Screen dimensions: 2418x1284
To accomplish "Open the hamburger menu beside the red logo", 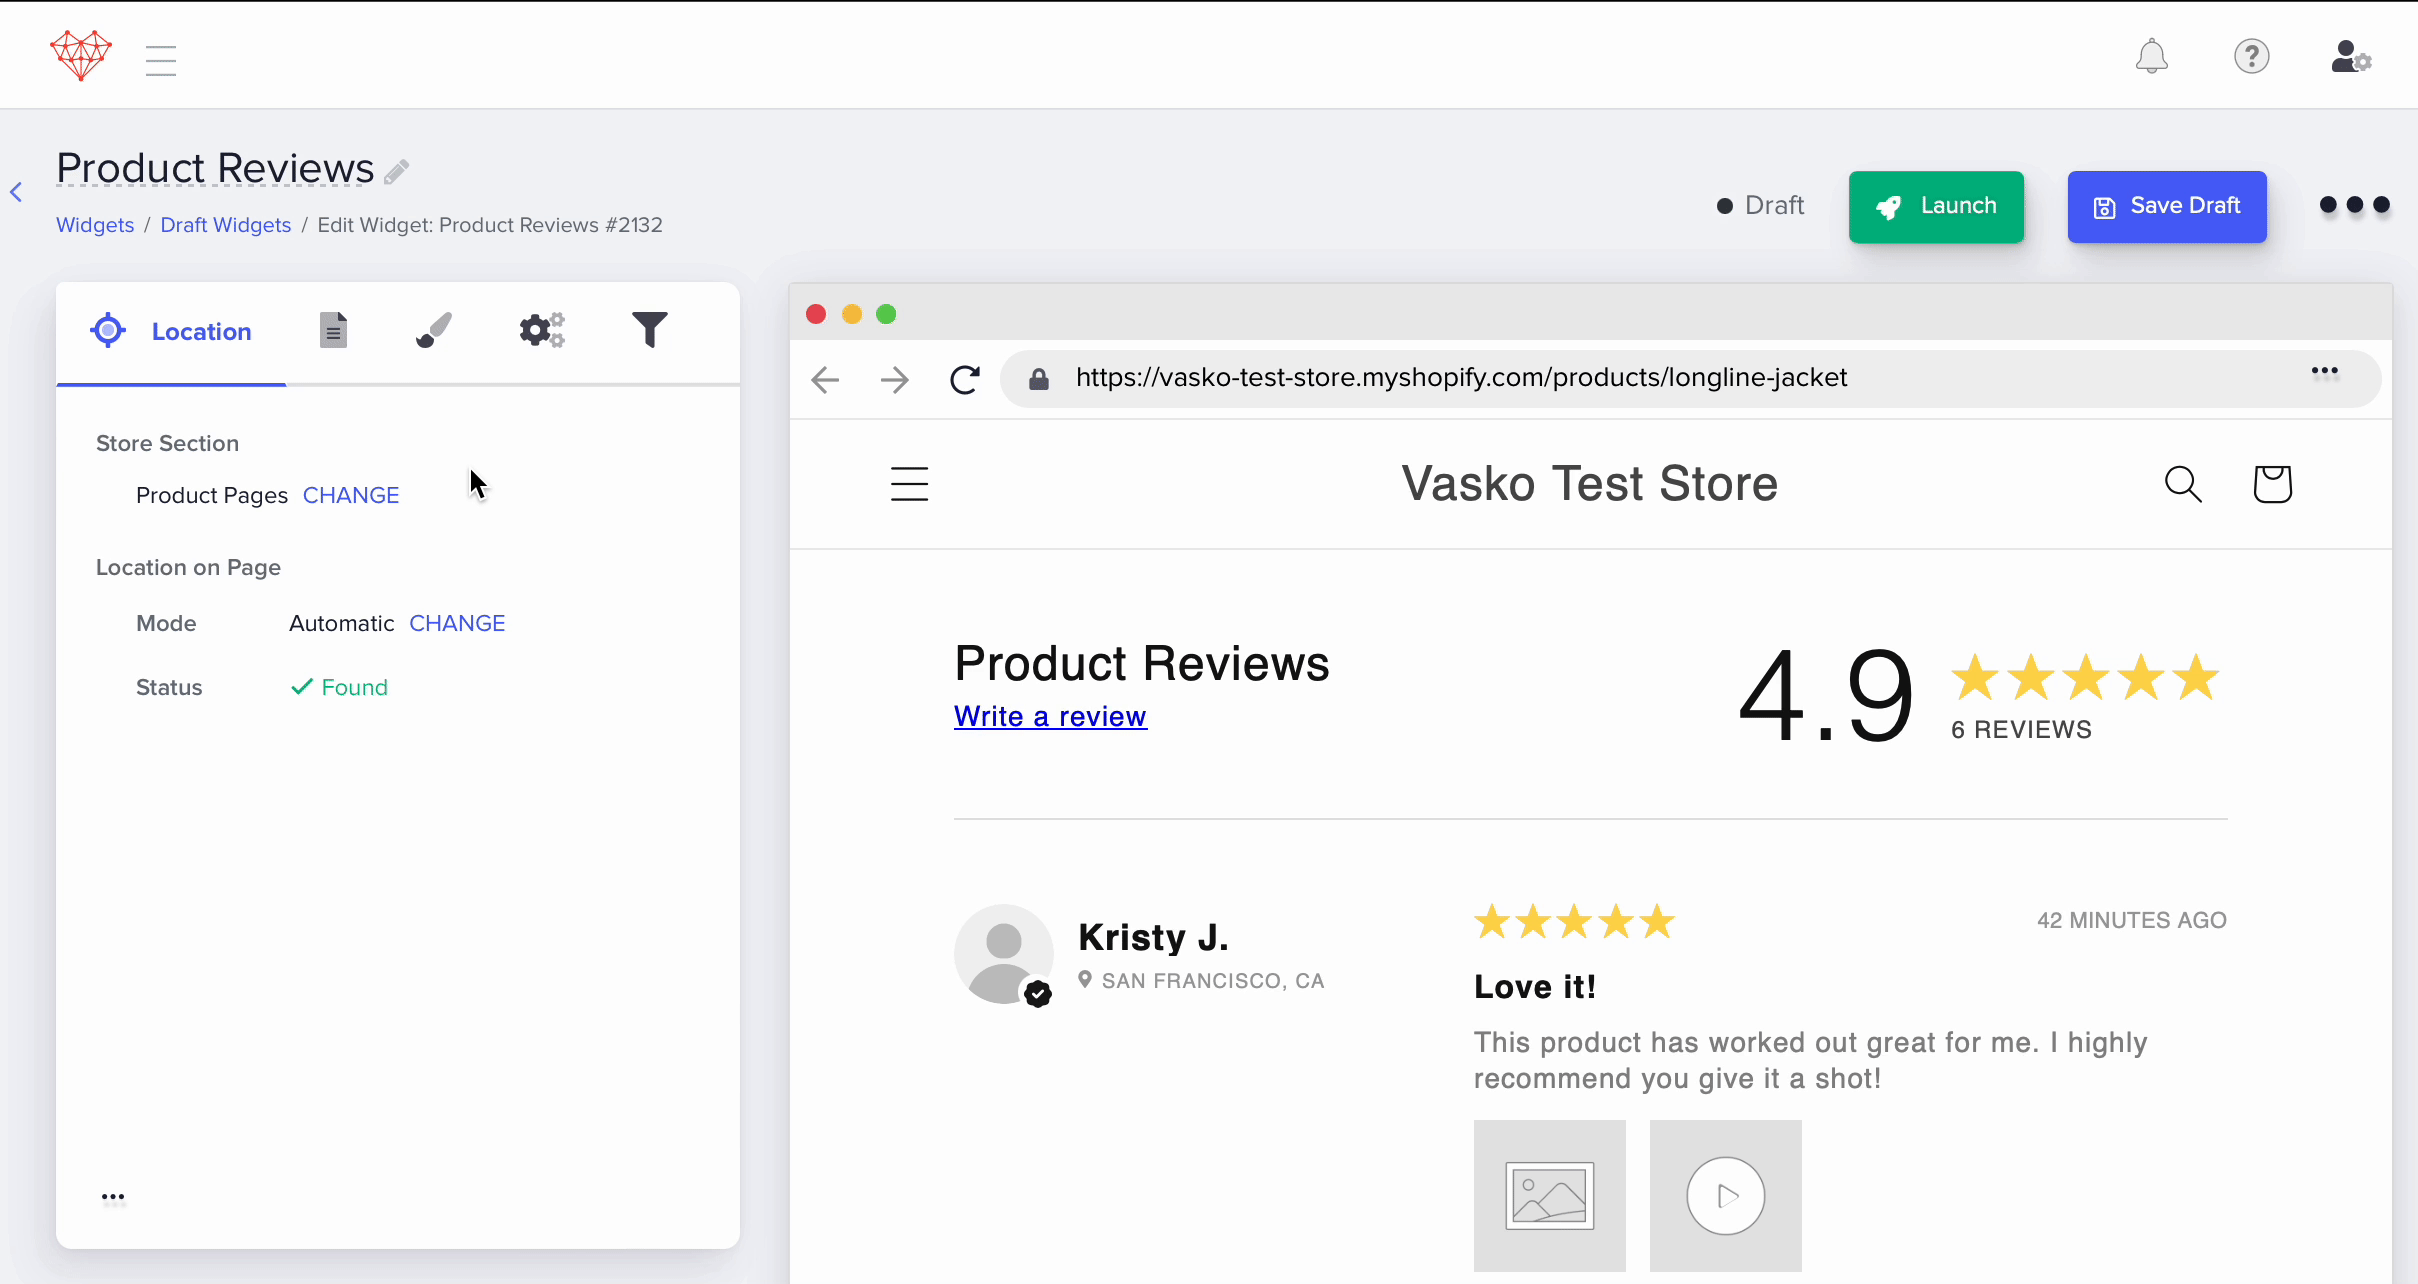I will pyautogui.click(x=161, y=60).
